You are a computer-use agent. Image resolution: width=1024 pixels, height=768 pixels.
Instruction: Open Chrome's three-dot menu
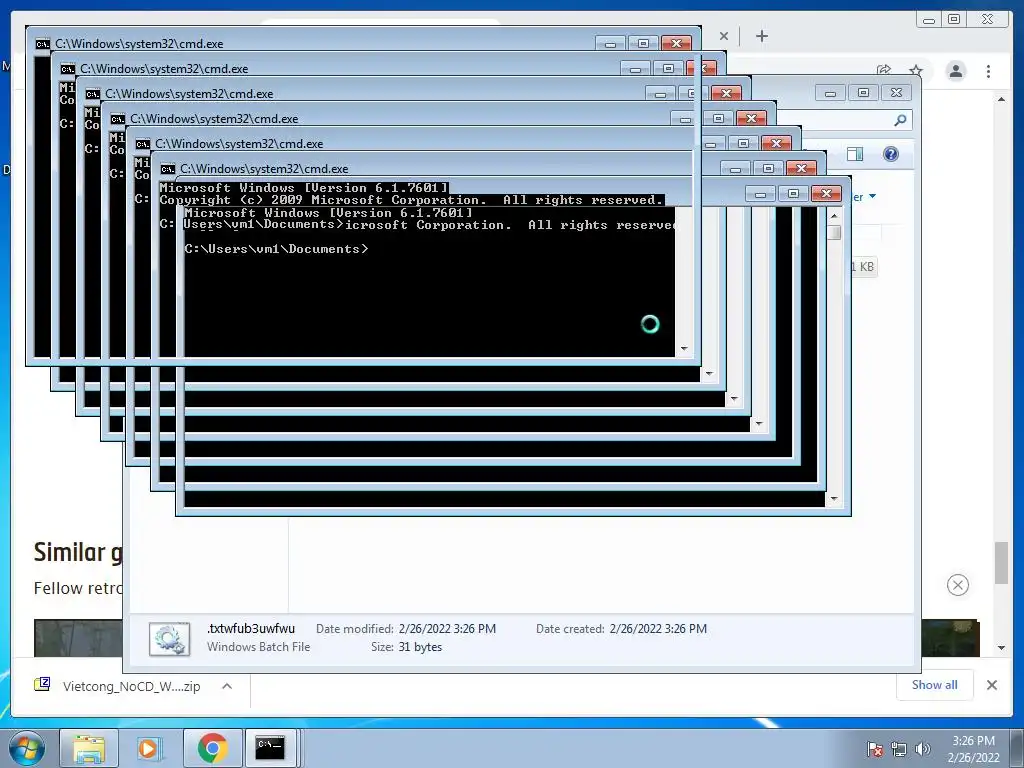pyautogui.click(x=988, y=71)
